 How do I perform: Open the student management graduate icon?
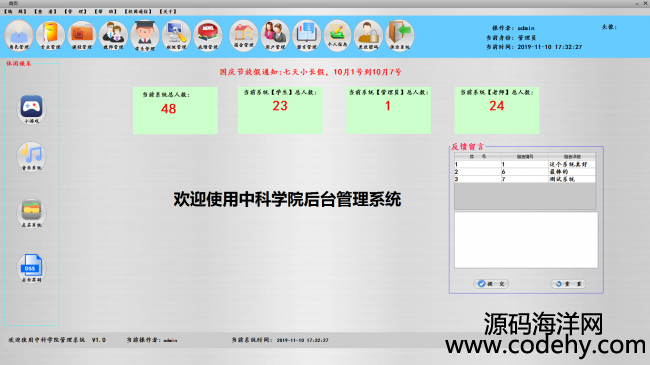[x=145, y=36]
